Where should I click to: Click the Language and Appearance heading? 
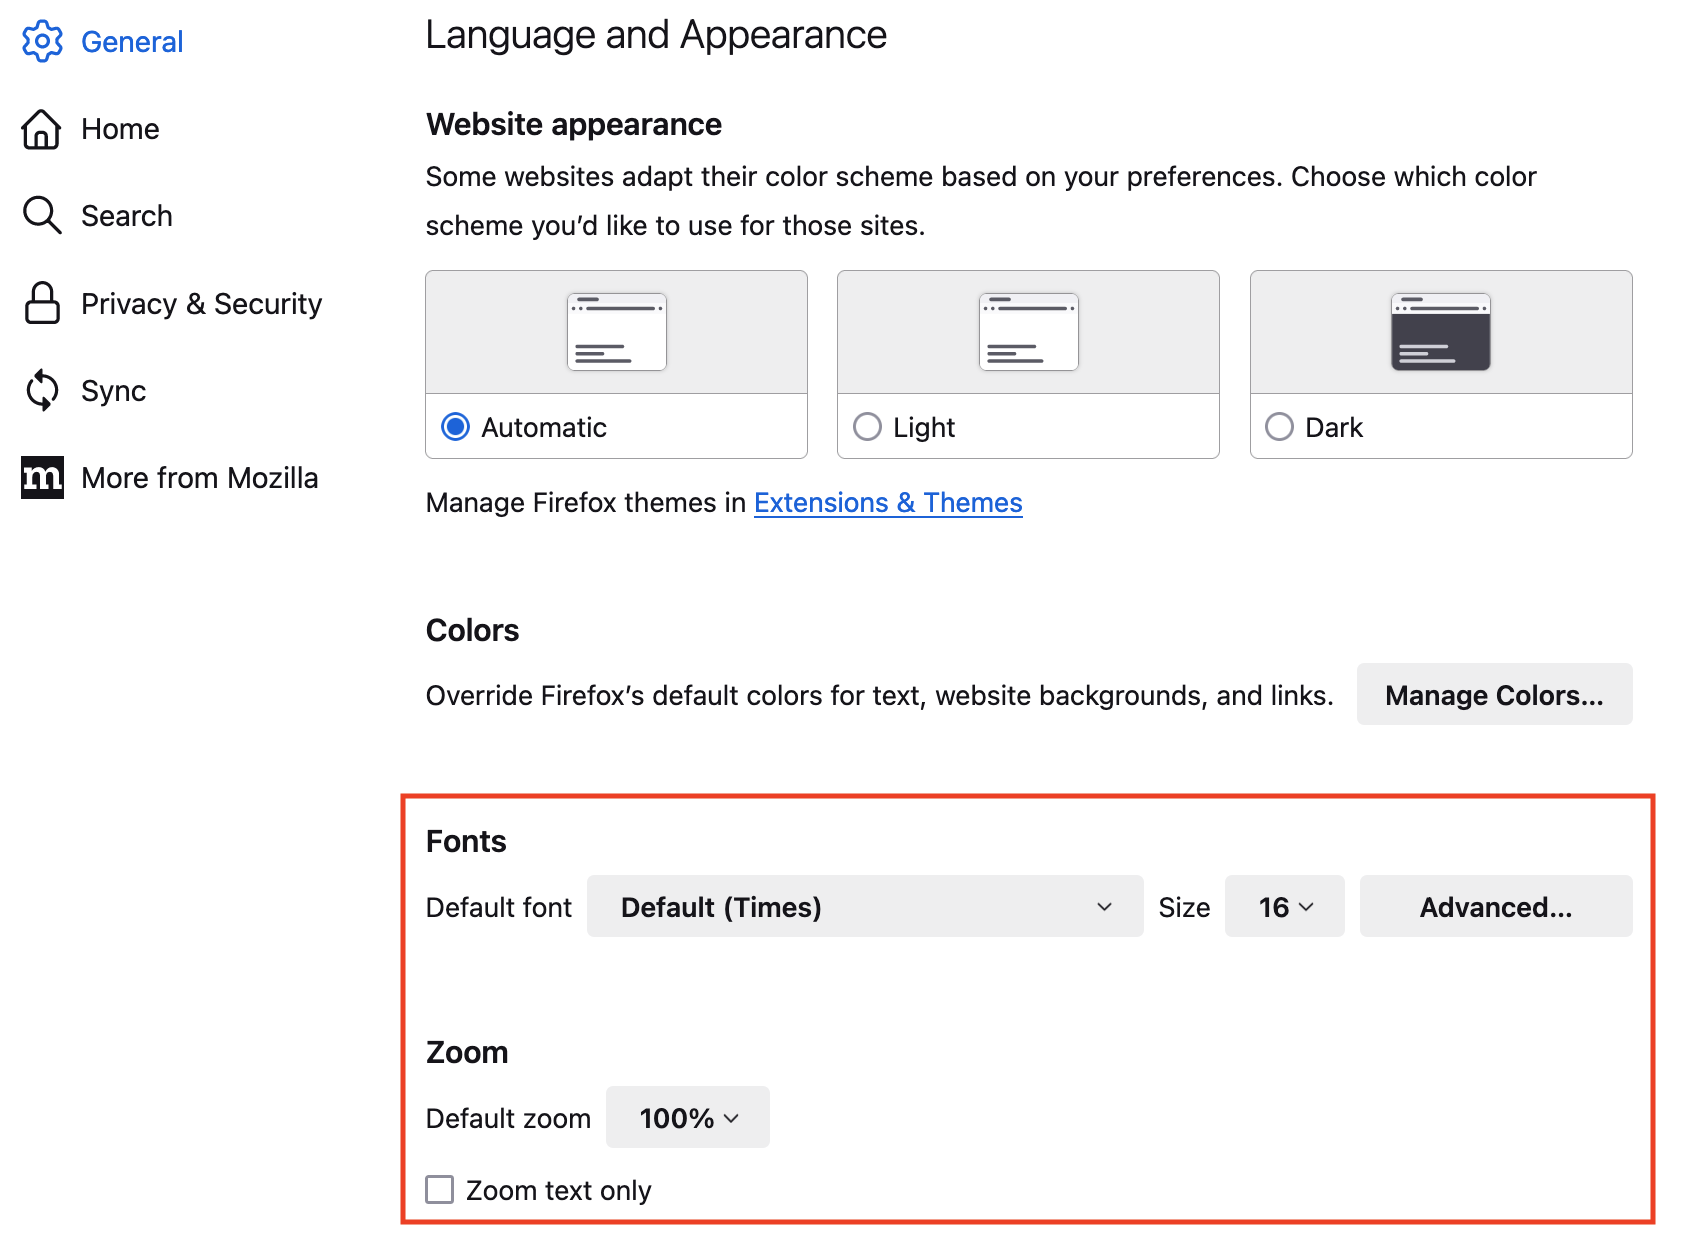tap(656, 35)
